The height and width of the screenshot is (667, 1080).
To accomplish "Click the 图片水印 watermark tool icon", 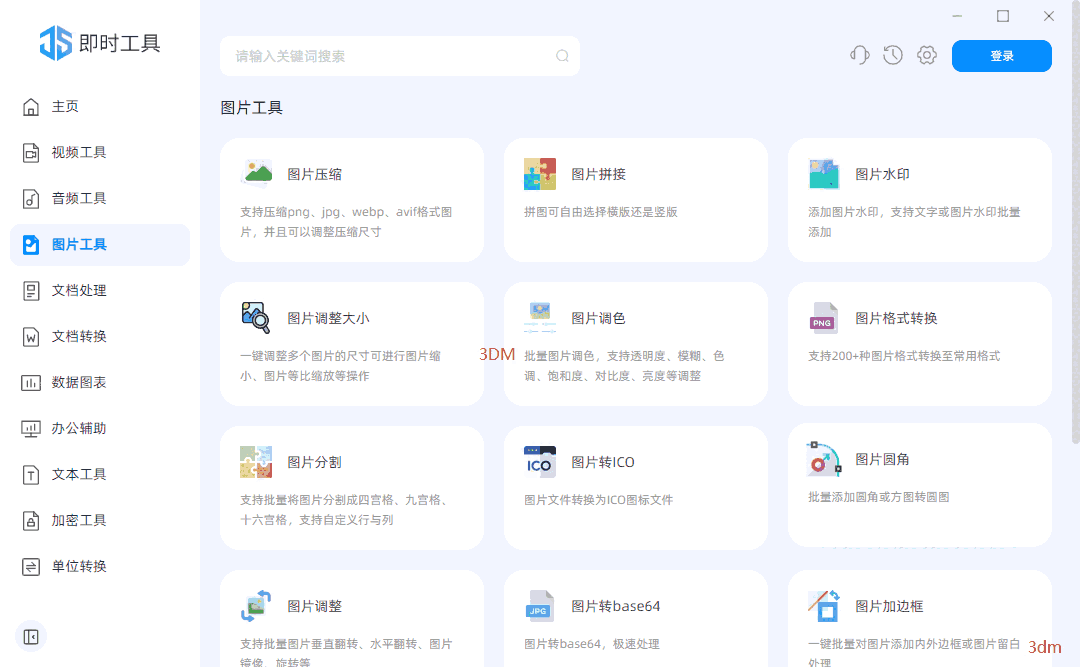I will 823,172.
